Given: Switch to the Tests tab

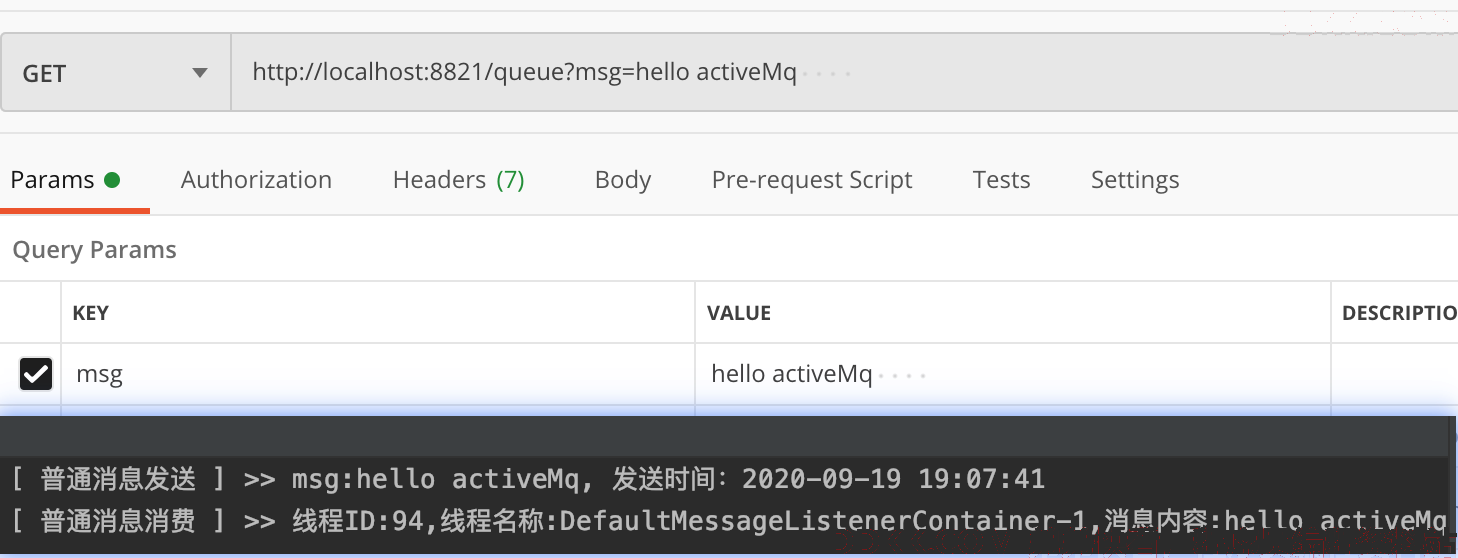Looking at the screenshot, I should point(1001,180).
